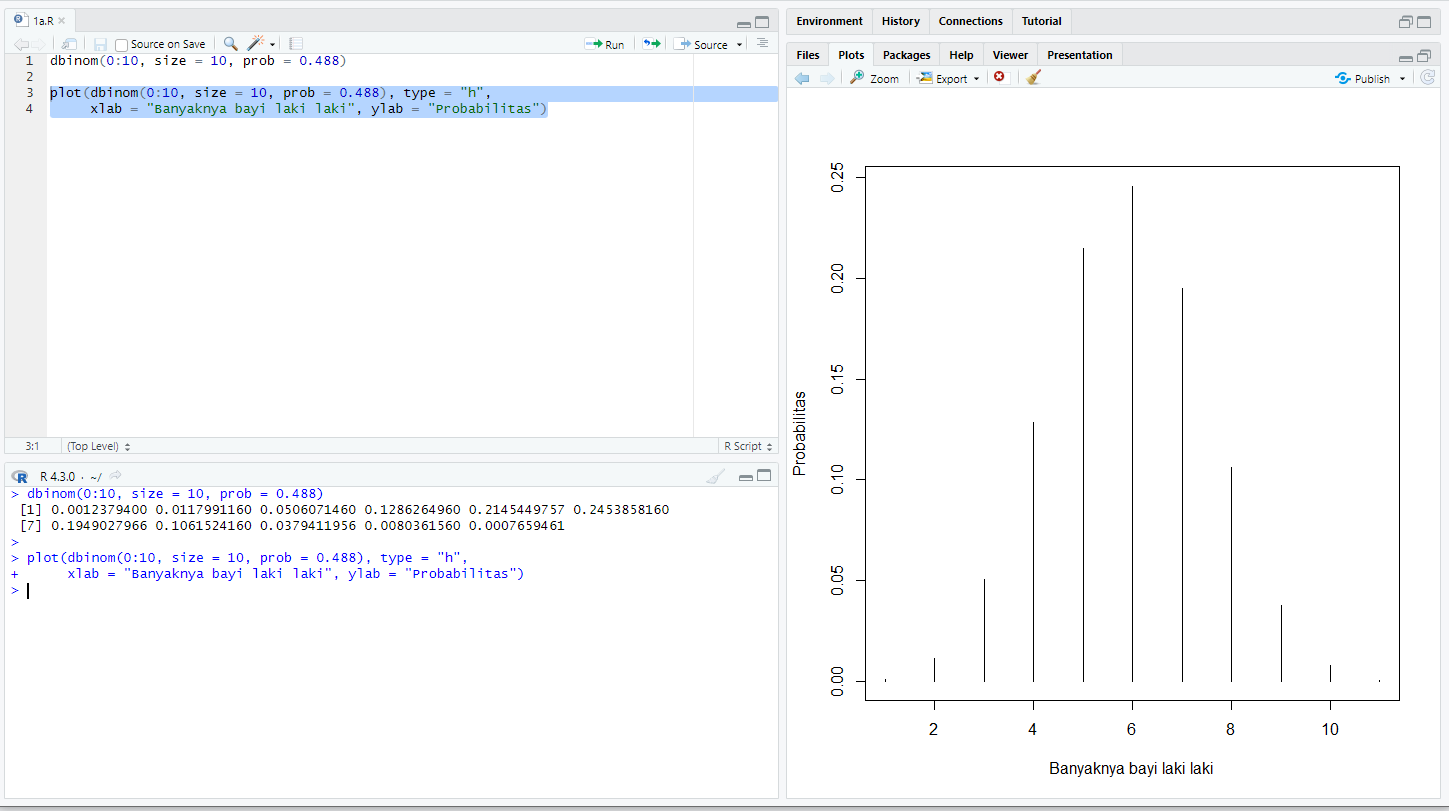Close the 1a.R editor tab
The width and height of the screenshot is (1449, 811).
(62, 21)
